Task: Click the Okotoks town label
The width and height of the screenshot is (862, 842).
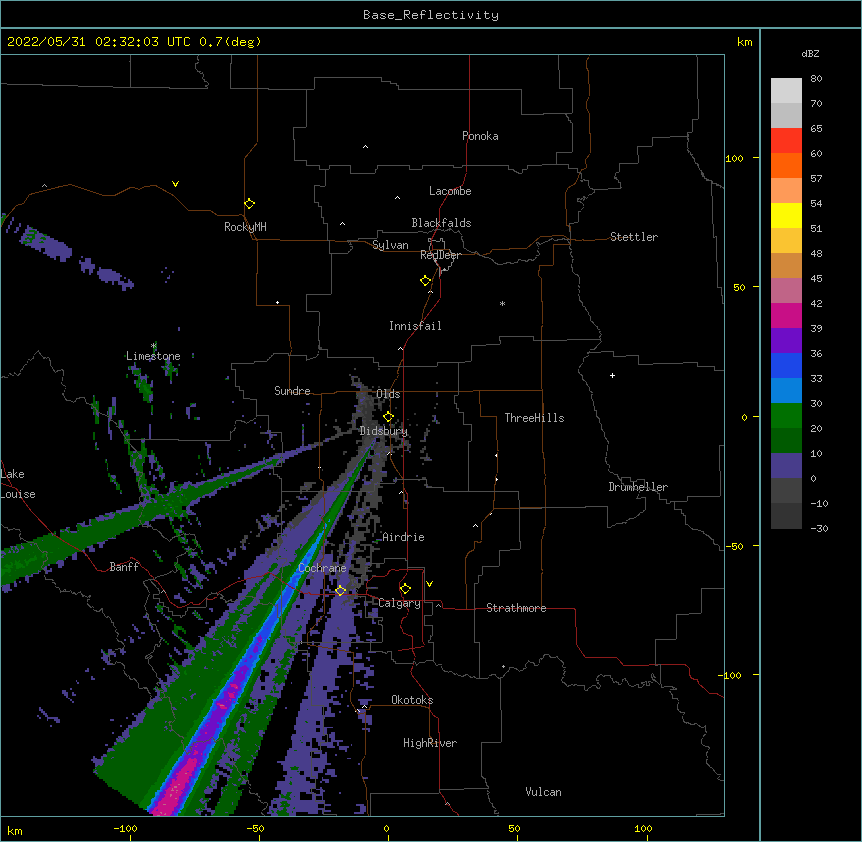Action: point(412,700)
